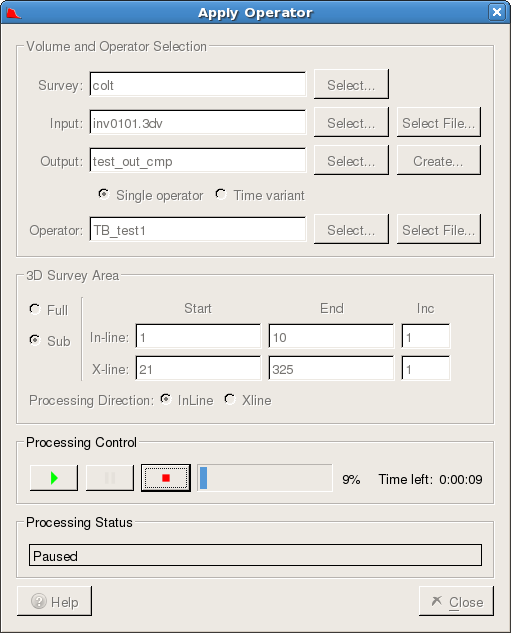Click Select button next to Survey field
This screenshot has height=633, width=511.
pos(351,84)
